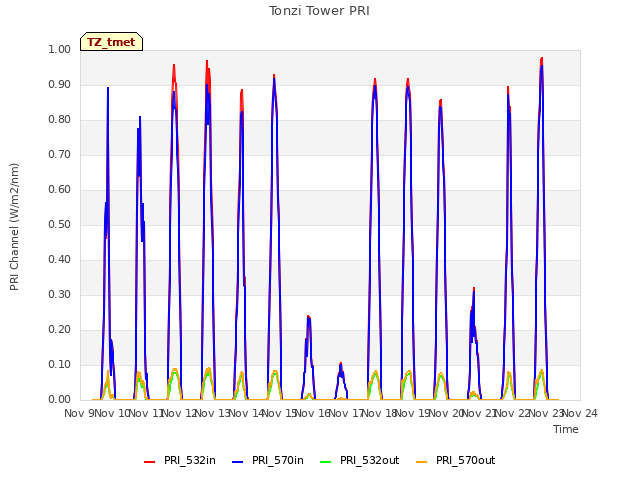The height and width of the screenshot is (480, 640).
Task: Click the tall blue spike near 0.90 on Nov 9
Action: click(x=108, y=89)
